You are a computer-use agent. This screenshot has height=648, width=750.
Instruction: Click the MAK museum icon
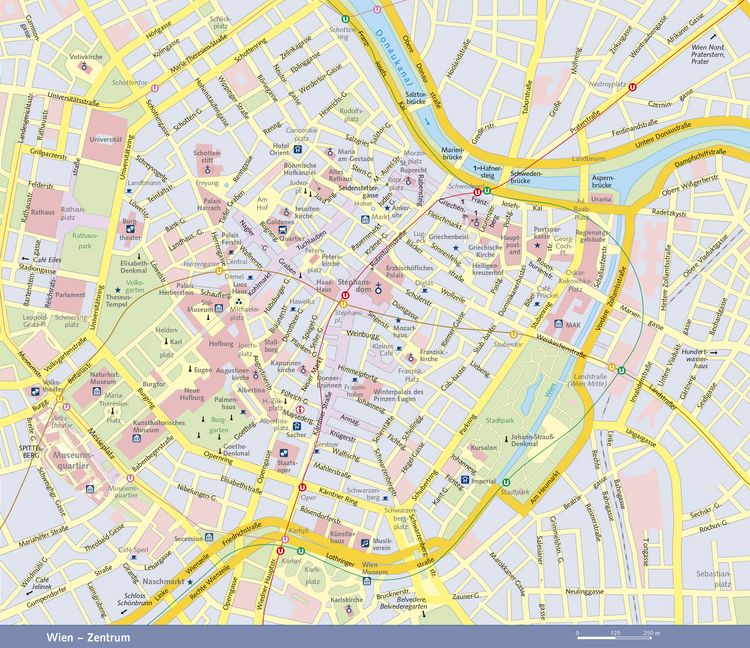click(558, 324)
